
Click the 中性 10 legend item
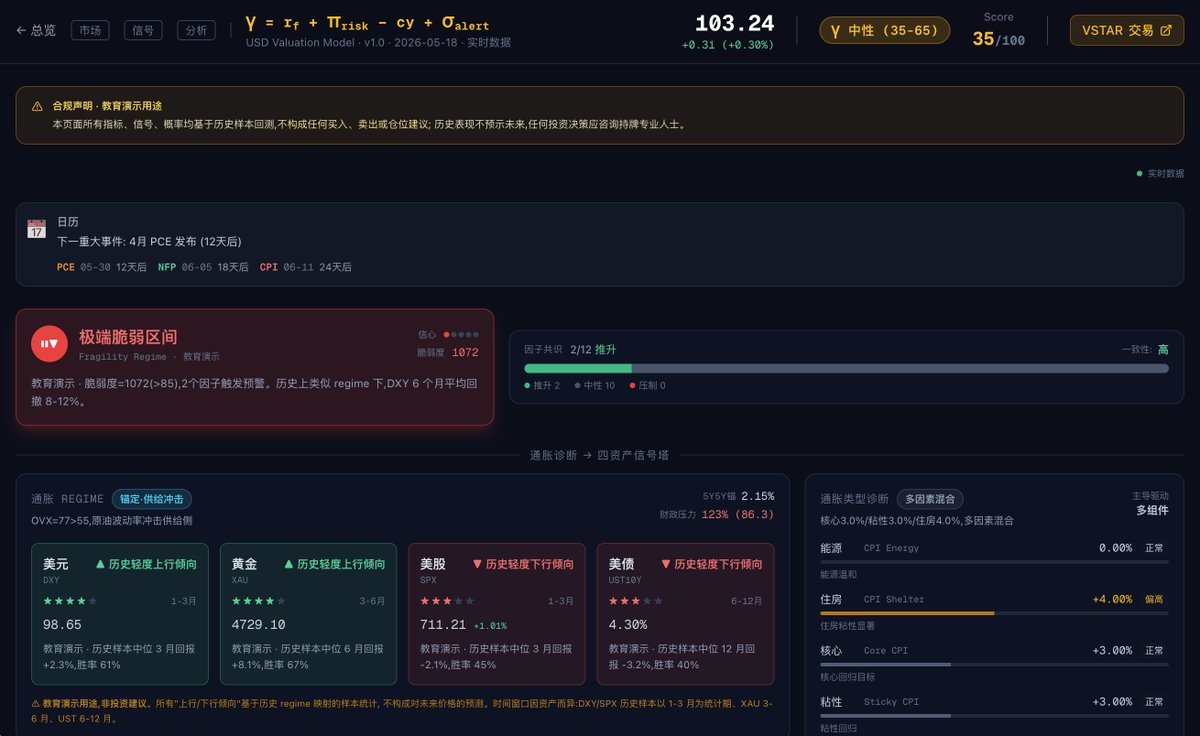click(x=594, y=385)
